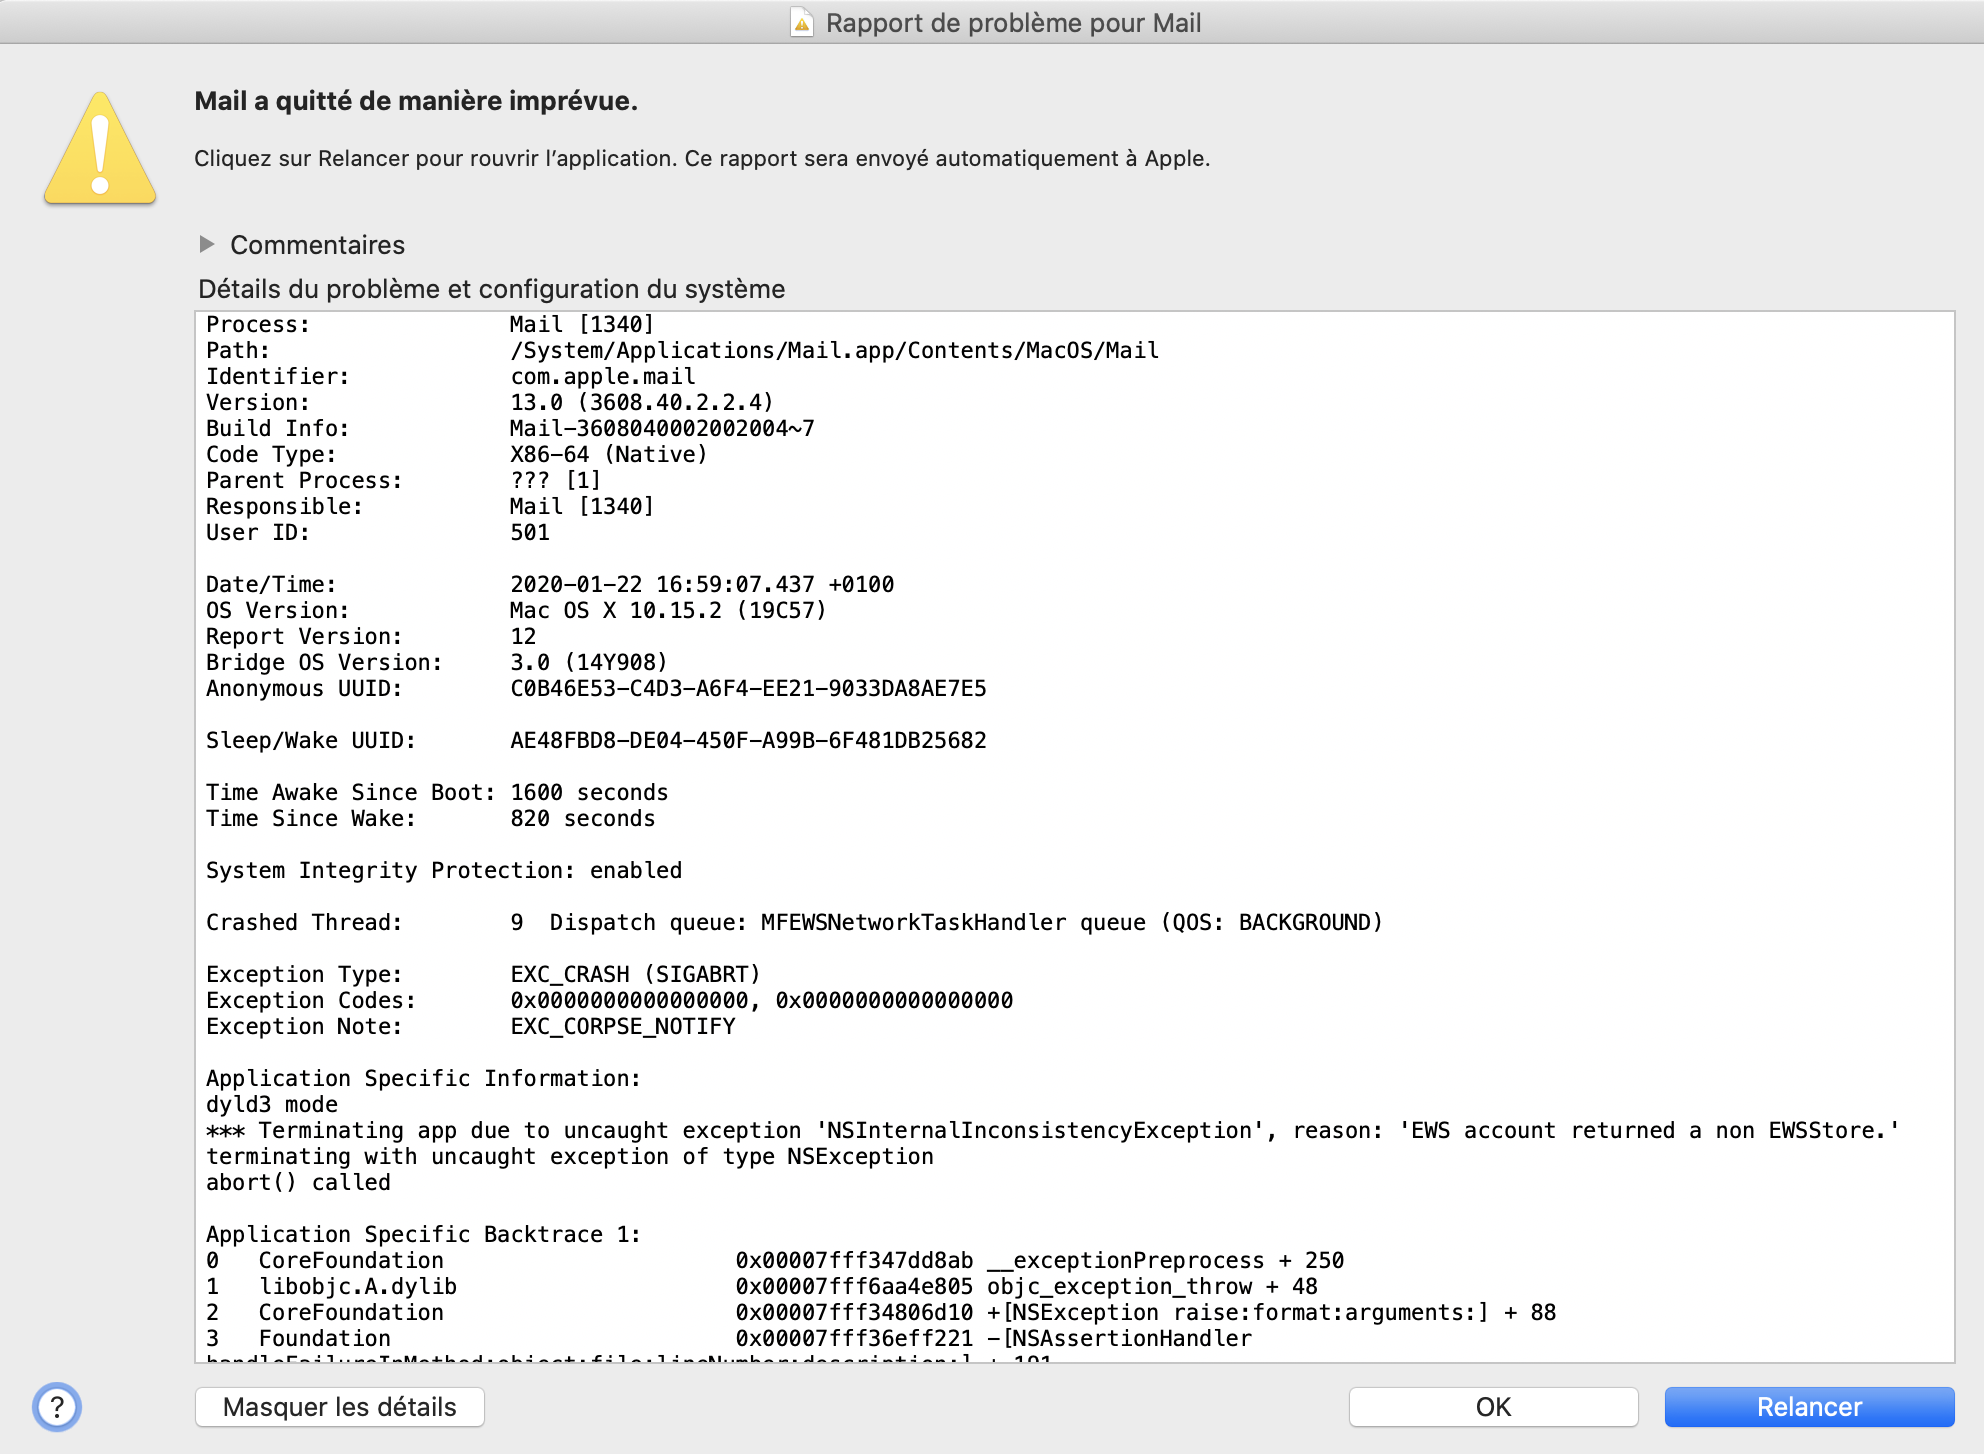Click the 'Mail a quitté de manière imprévue' heading
This screenshot has width=1984, height=1454.
click(415, 101)
